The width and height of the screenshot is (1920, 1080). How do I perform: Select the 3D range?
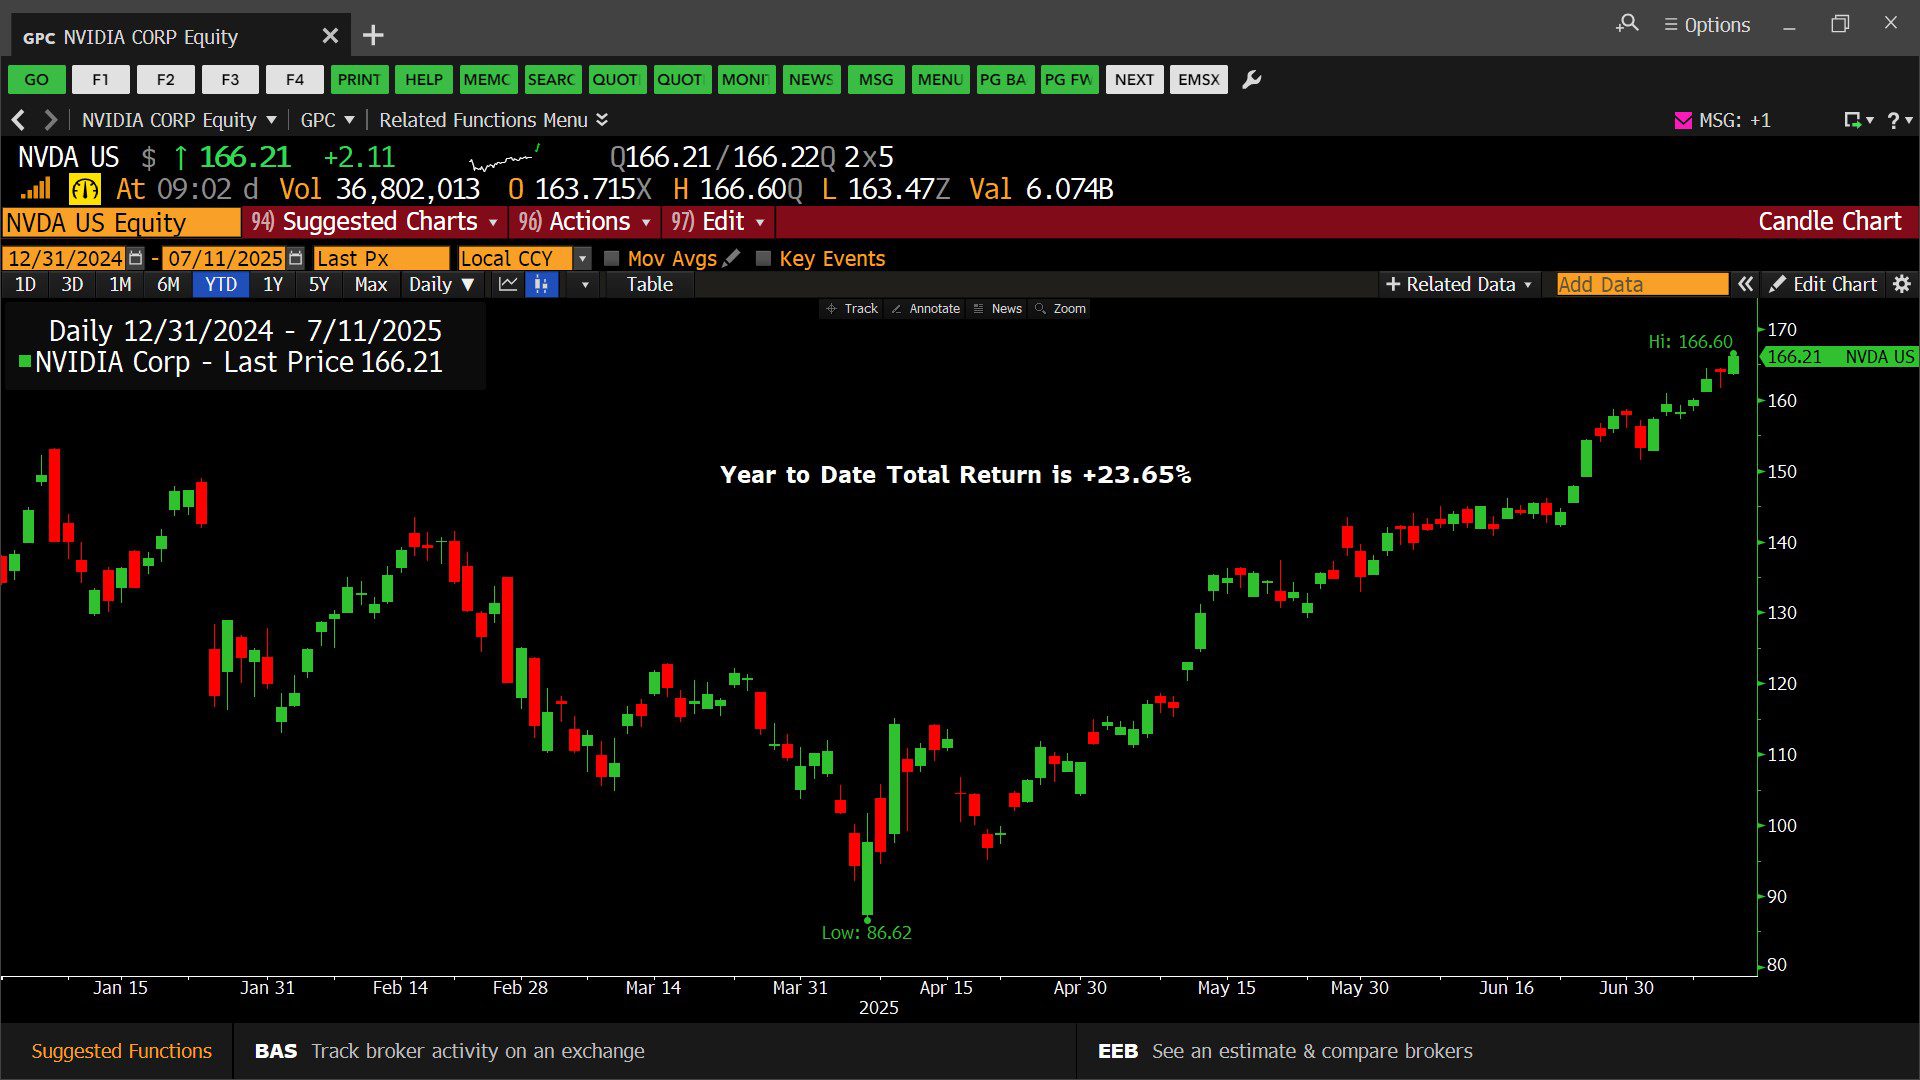tap(72, 284)
